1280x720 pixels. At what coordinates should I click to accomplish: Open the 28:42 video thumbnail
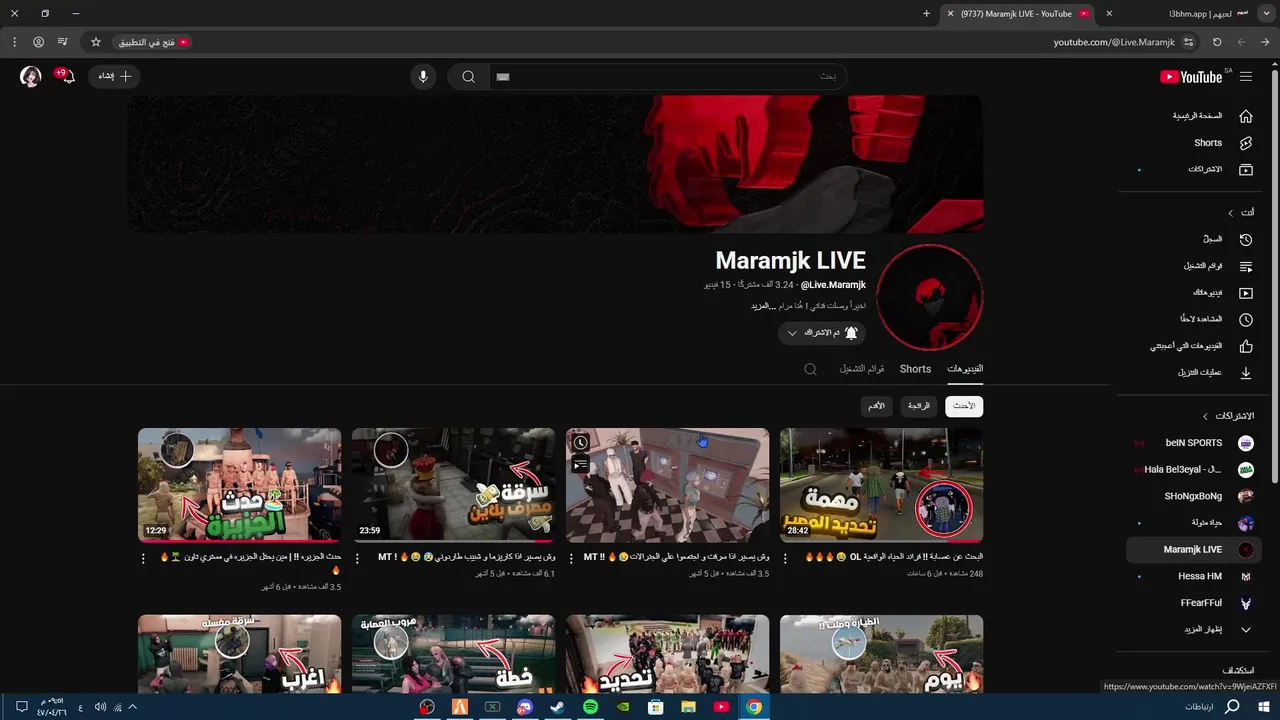(881, 485)
